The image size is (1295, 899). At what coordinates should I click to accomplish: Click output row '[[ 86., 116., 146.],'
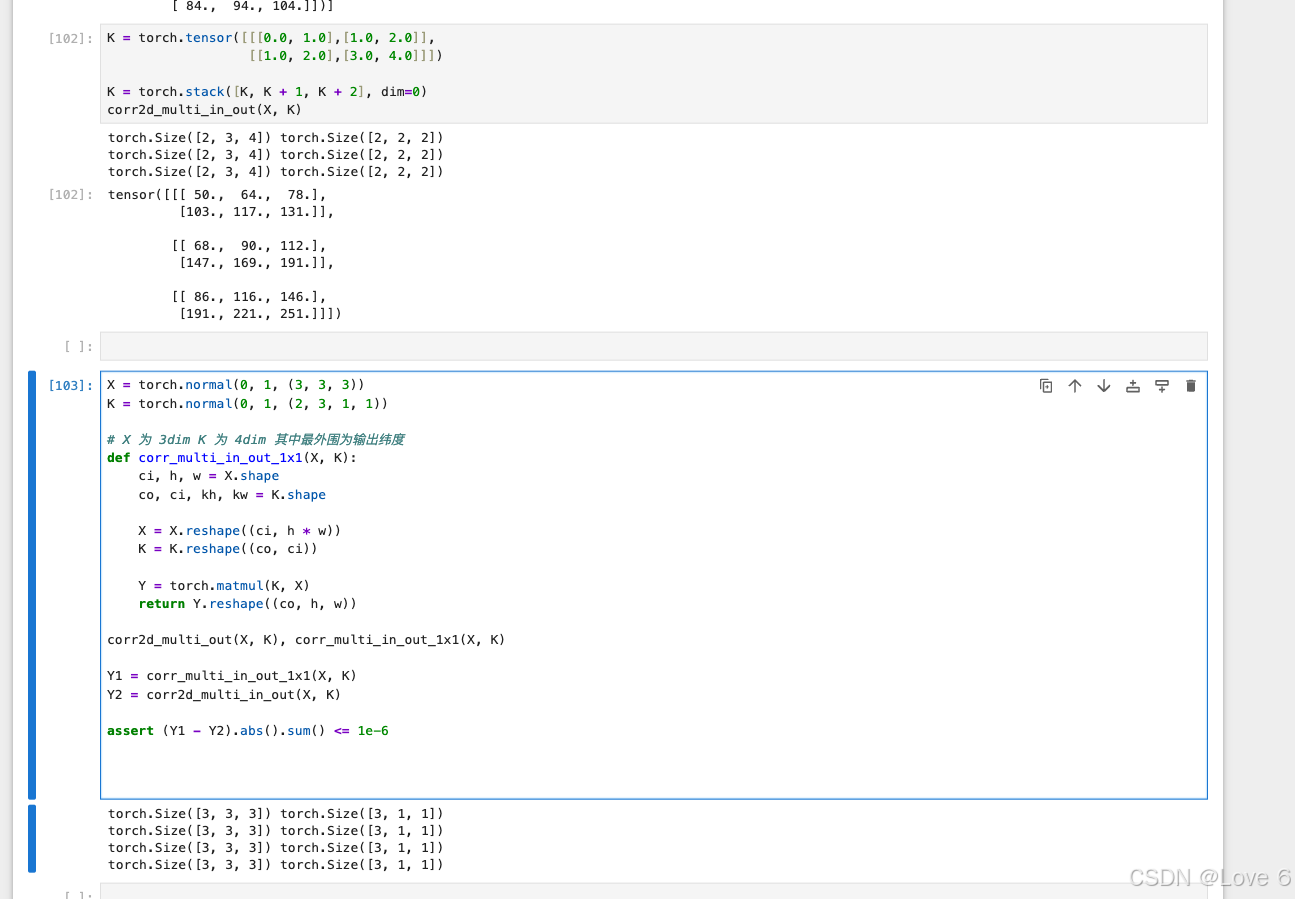click(x=248, y=297)
